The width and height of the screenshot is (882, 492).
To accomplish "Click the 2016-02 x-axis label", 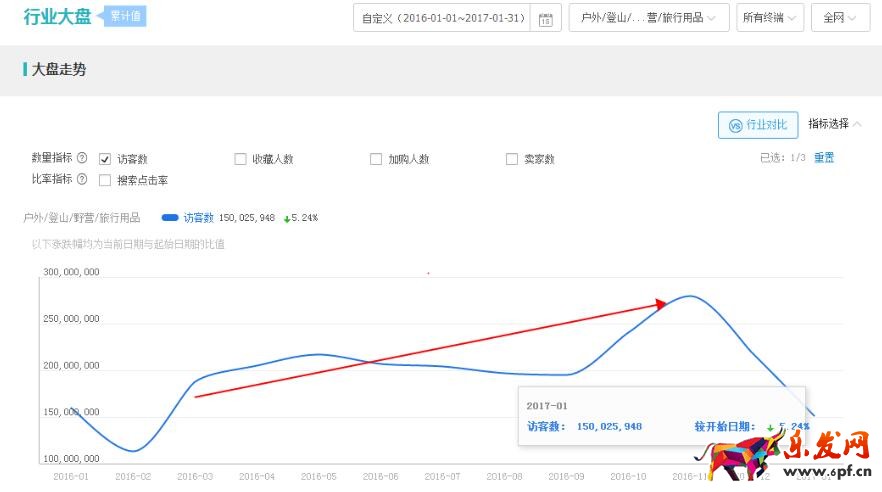I will click(133, 476).
